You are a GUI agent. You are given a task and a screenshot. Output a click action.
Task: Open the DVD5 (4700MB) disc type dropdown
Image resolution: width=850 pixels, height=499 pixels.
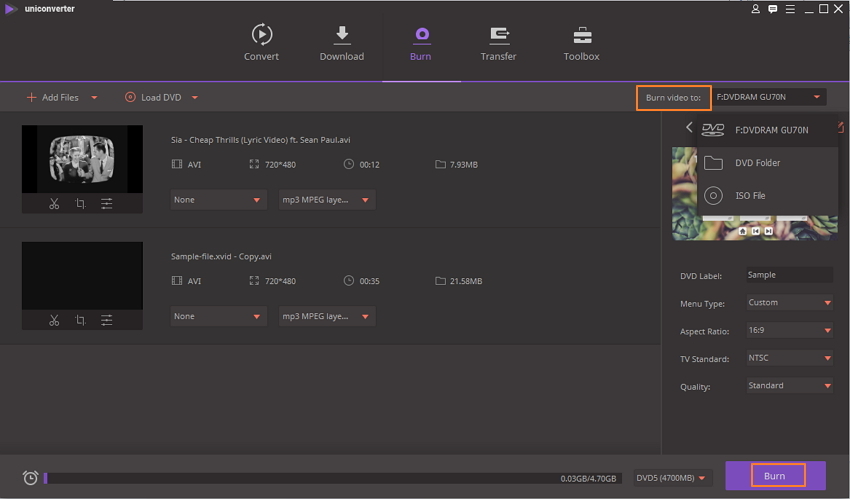[x=672, y=478]
